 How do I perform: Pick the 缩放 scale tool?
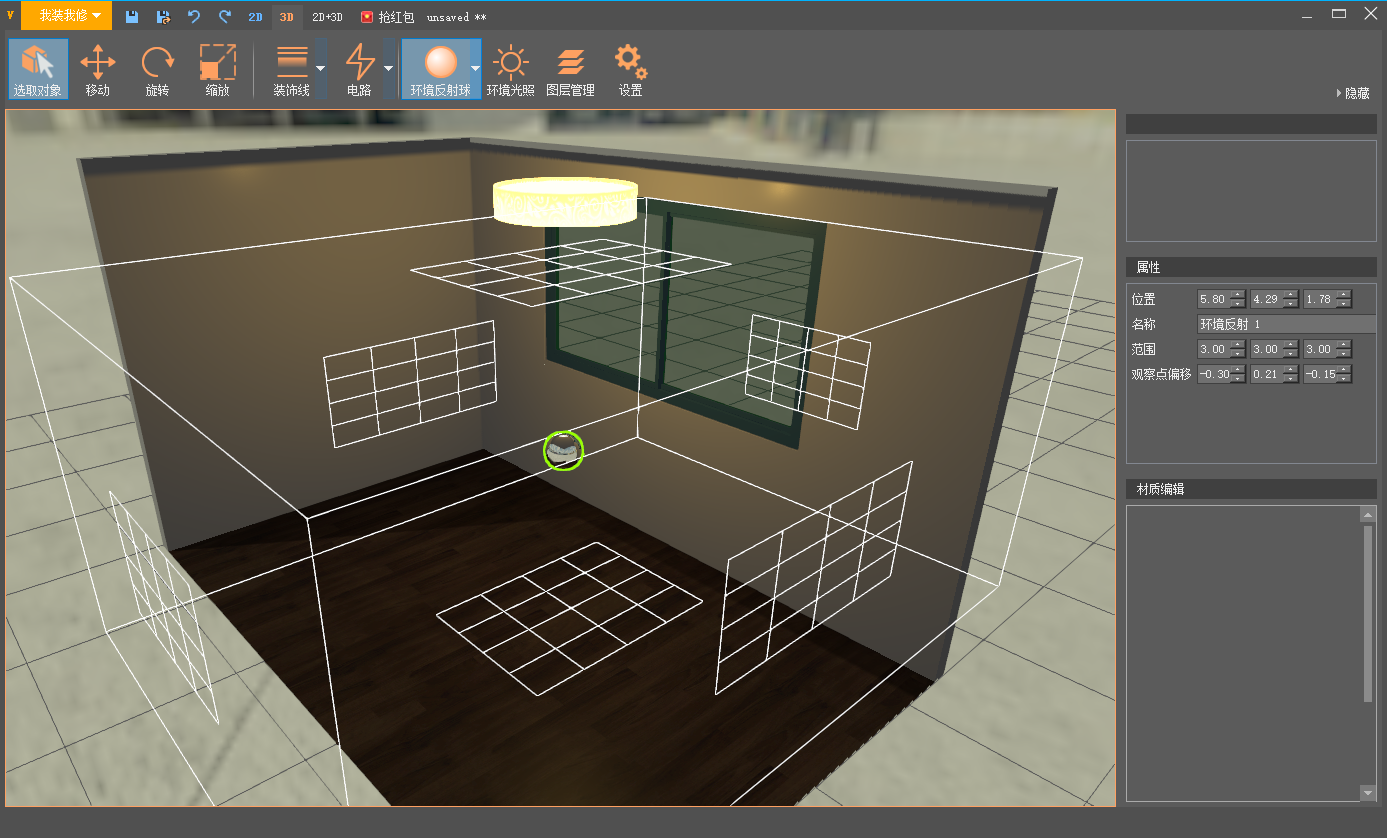click(217, 69)
